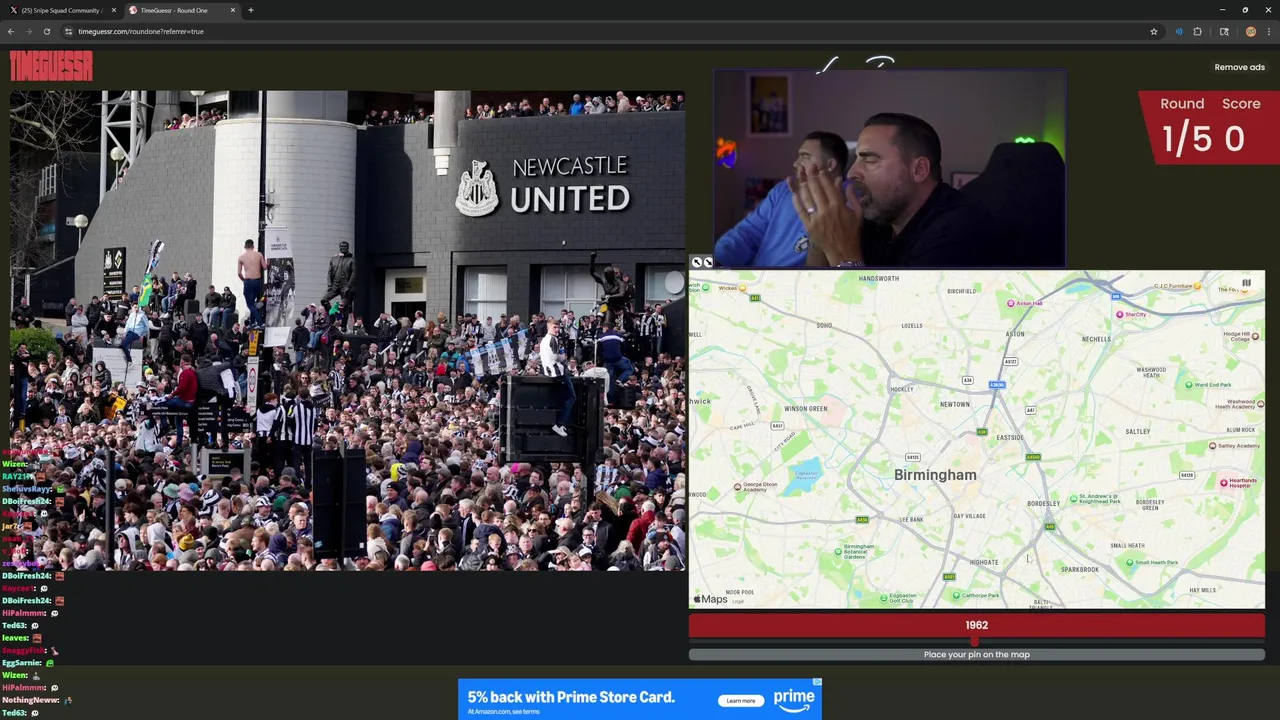The height and width of the screenshot is (720, 1280).
Task: Click the Winson Green area label
Action: (x=806, y=408)
